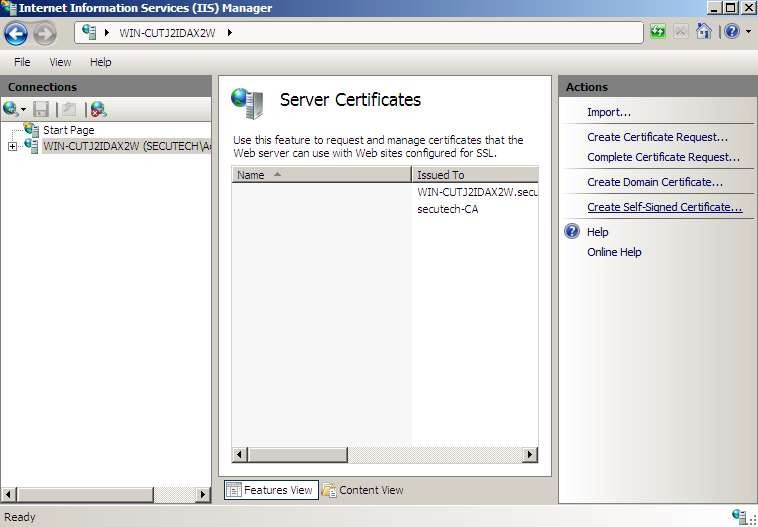Minimize the IIS Manager window
758x527 pixels.
[715, 8]
